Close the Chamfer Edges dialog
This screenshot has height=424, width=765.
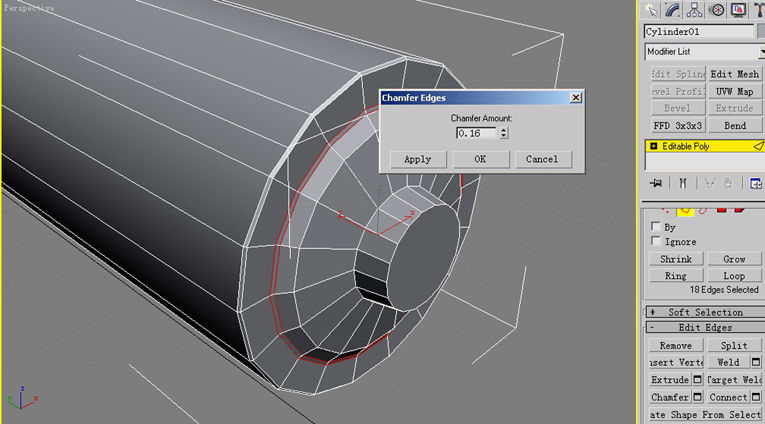(x=576, y=98)
